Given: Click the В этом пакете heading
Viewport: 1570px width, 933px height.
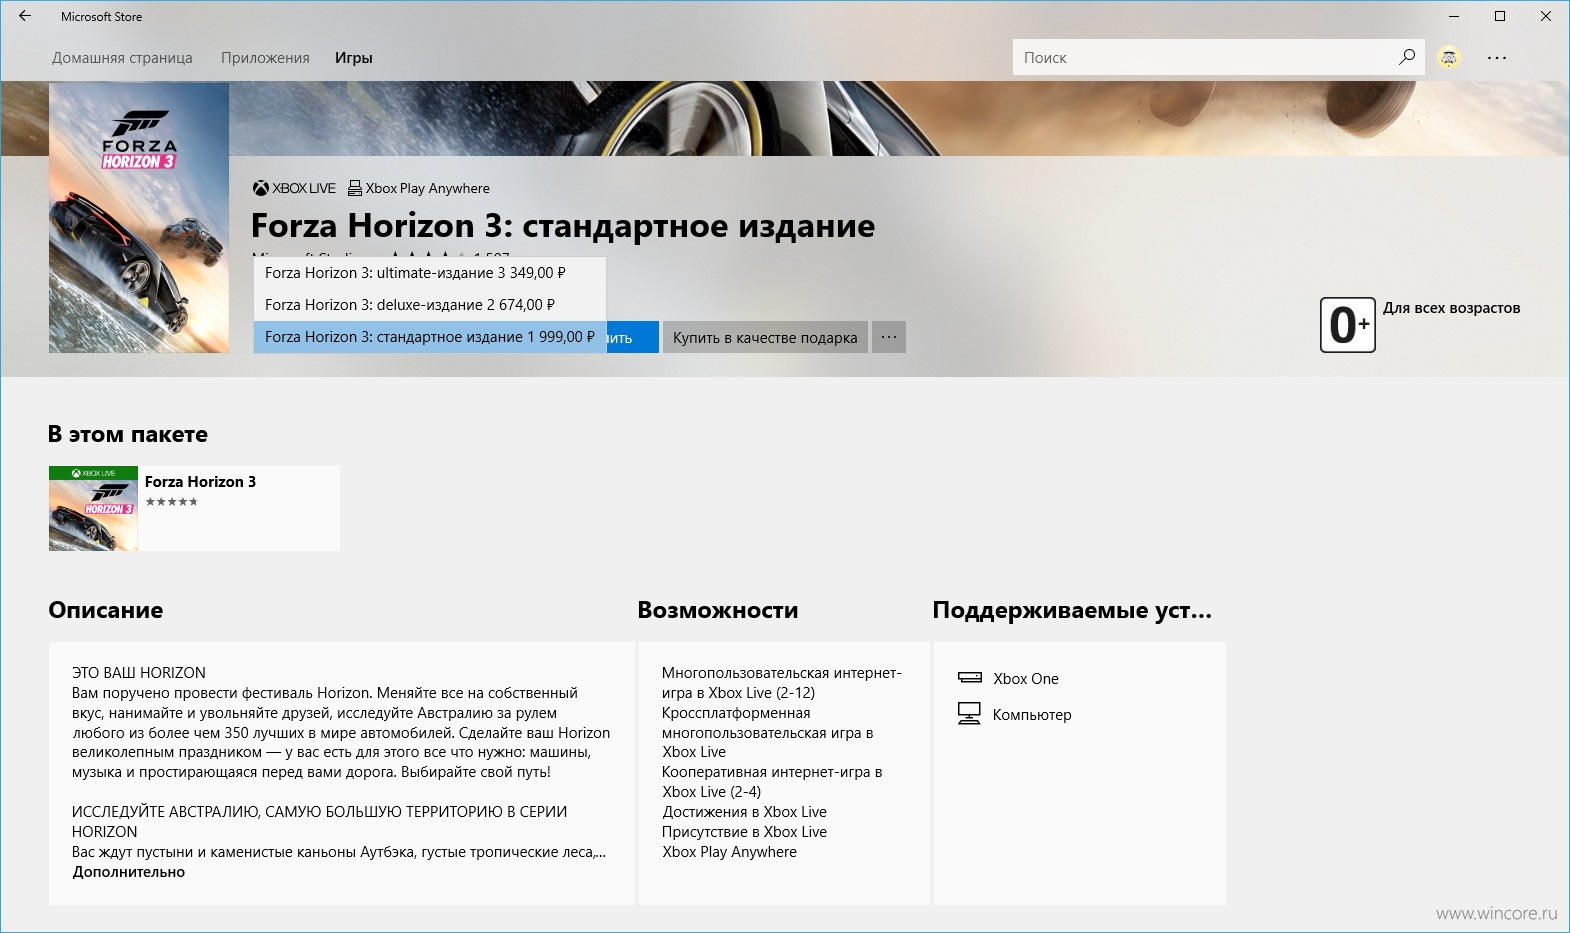Looking at the screenshot, I should pyautogui.click(x=128, y=434).
